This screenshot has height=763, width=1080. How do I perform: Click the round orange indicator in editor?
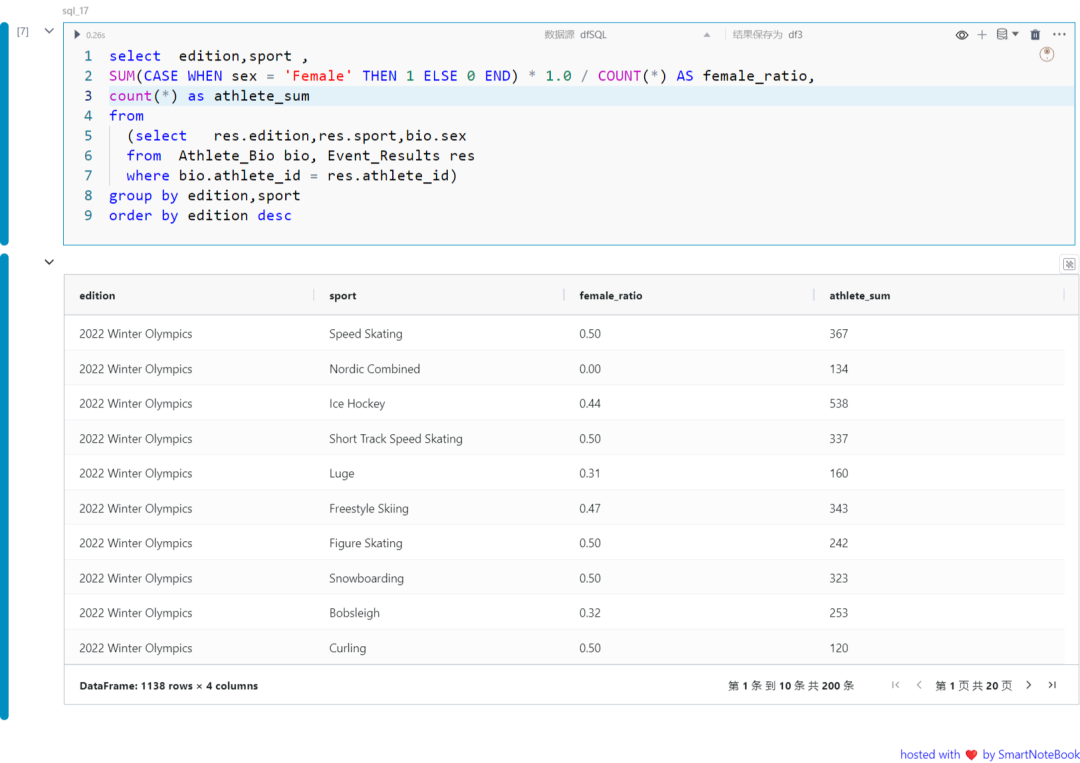1047,55
